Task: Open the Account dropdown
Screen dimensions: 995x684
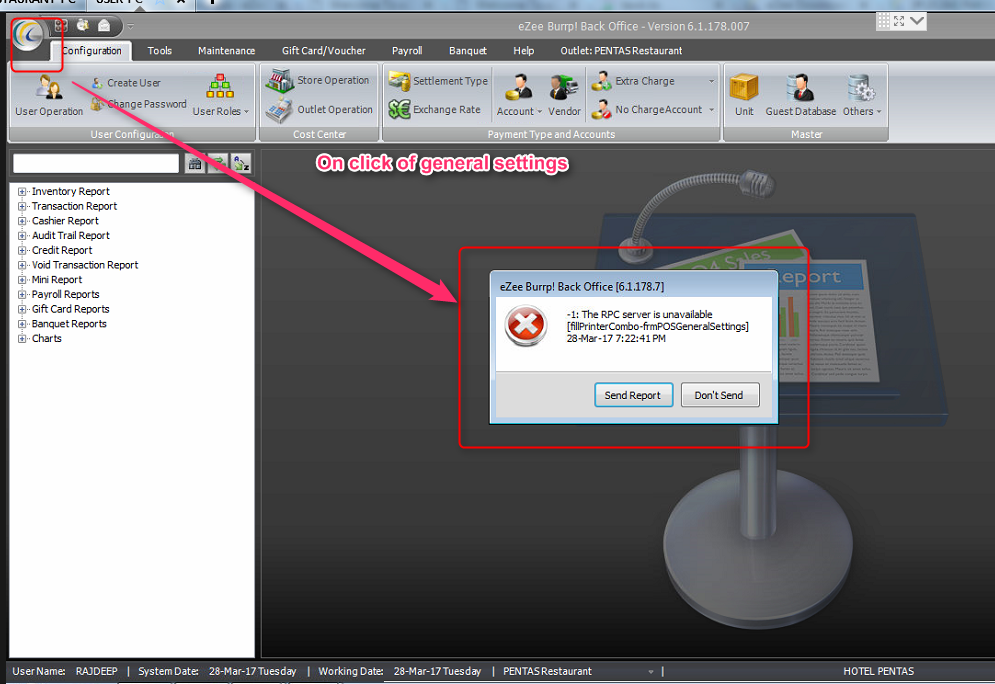Action: point(519,96)
